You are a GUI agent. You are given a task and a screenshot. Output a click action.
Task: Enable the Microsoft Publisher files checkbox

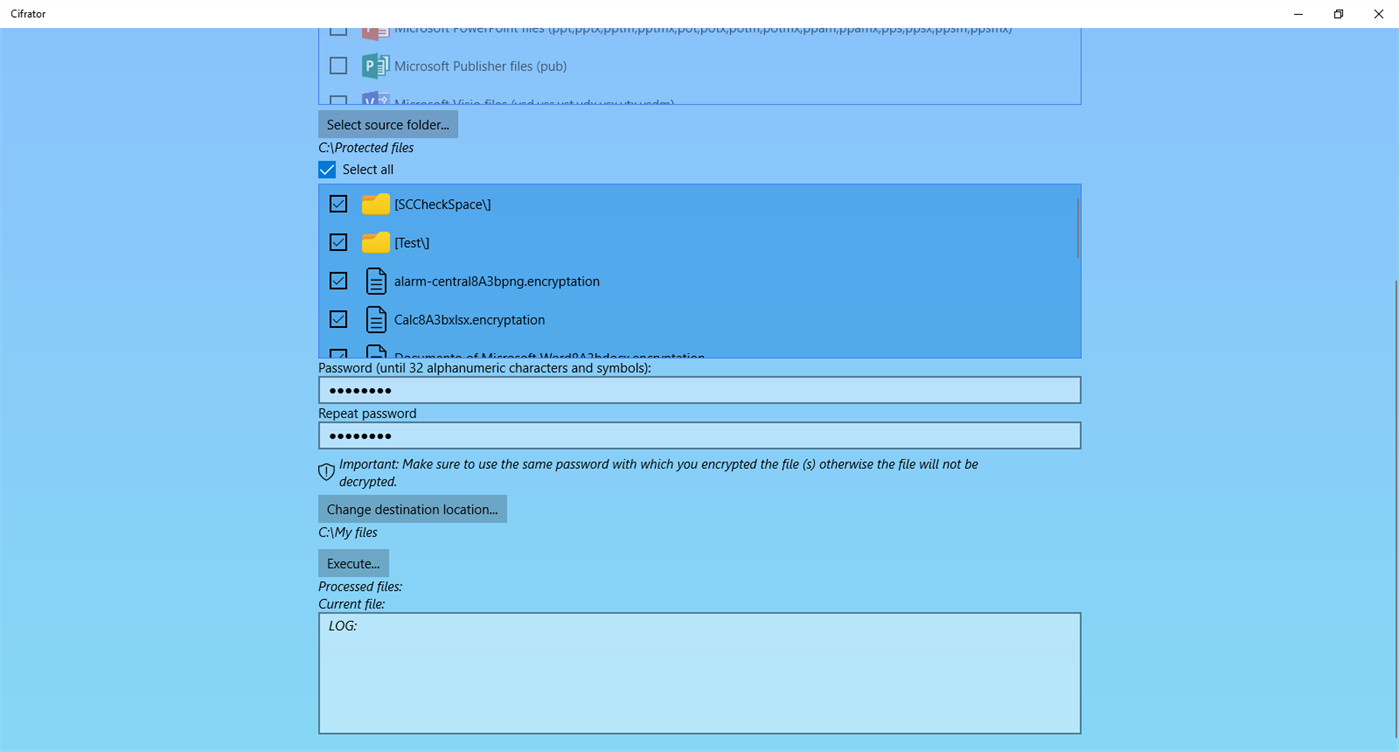click(x=338, y=65)
